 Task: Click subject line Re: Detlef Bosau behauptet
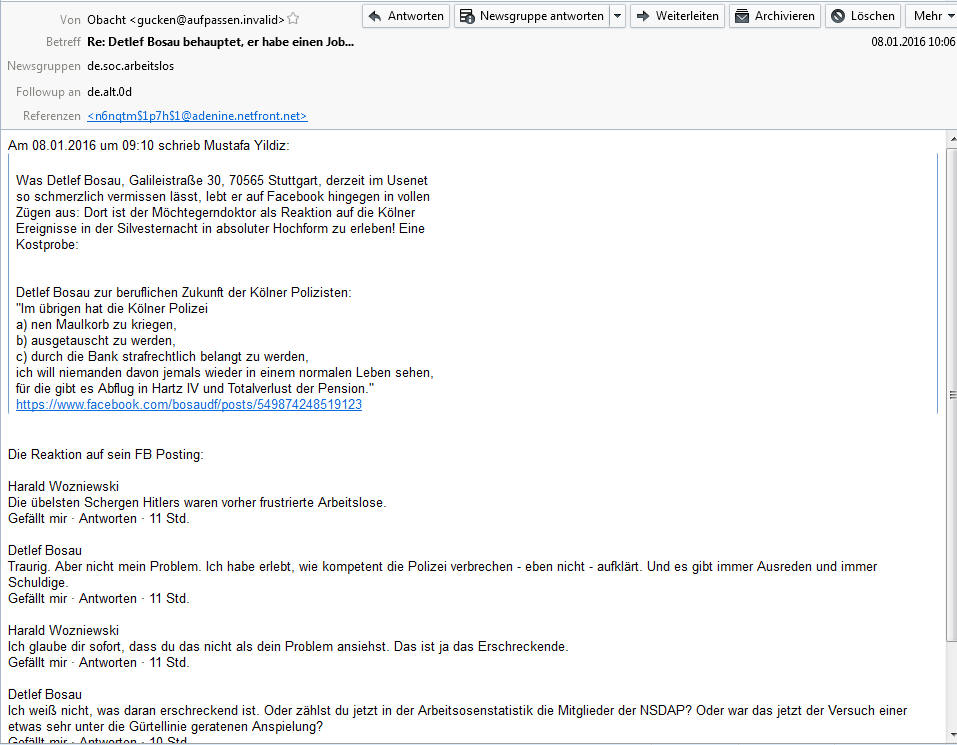pos(220,42)
